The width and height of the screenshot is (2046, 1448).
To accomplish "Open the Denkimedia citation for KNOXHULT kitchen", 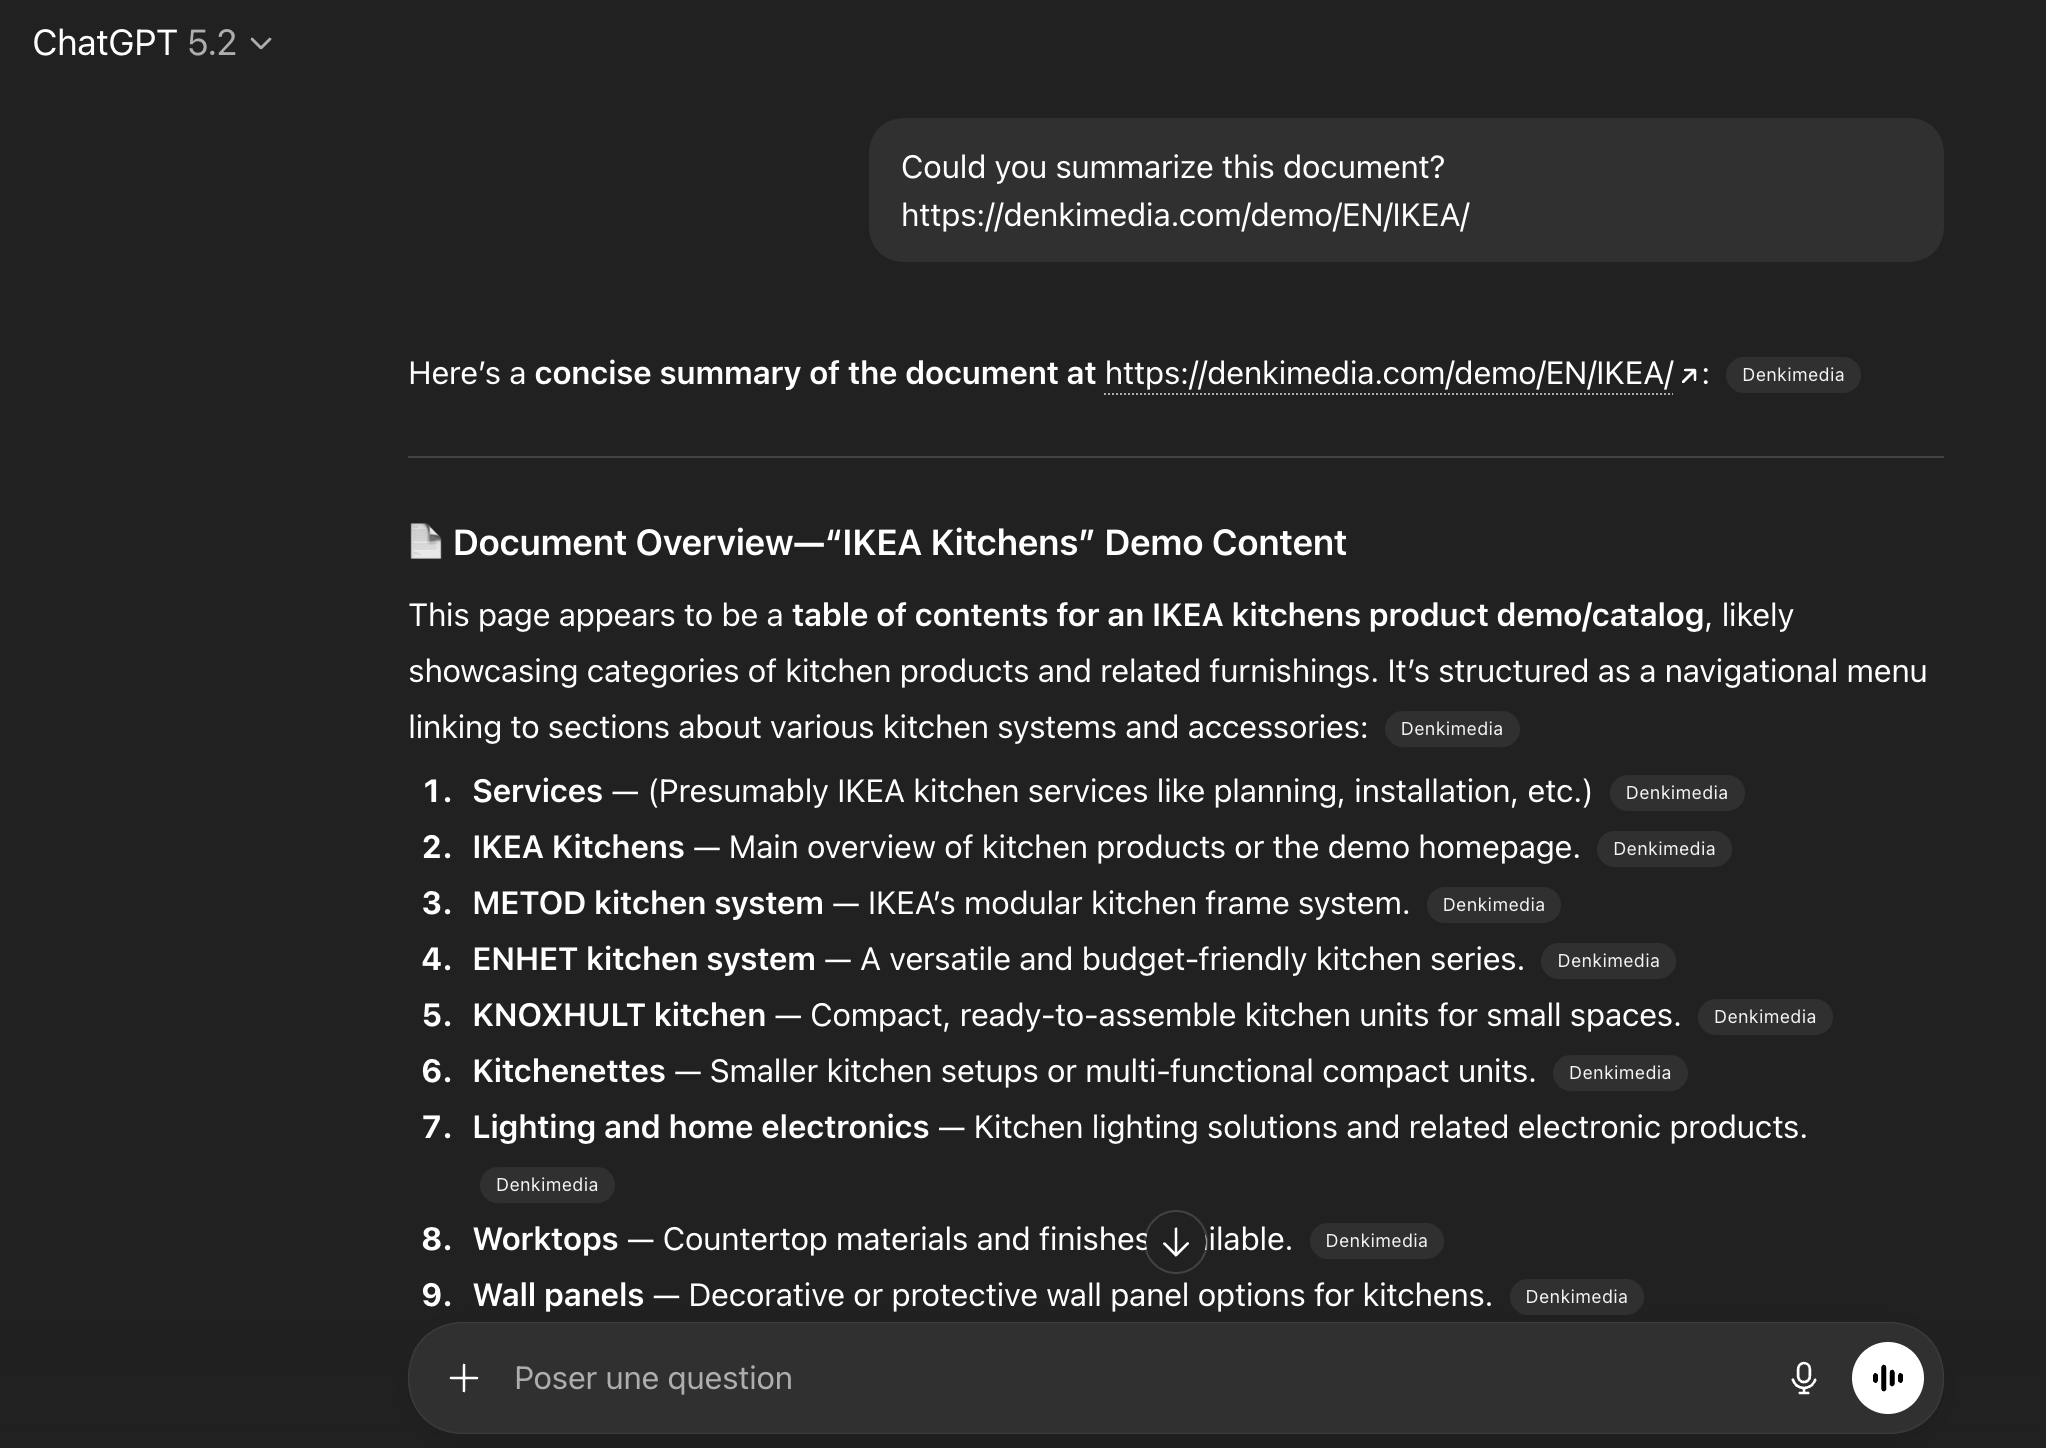I will click(1766, 1016).
